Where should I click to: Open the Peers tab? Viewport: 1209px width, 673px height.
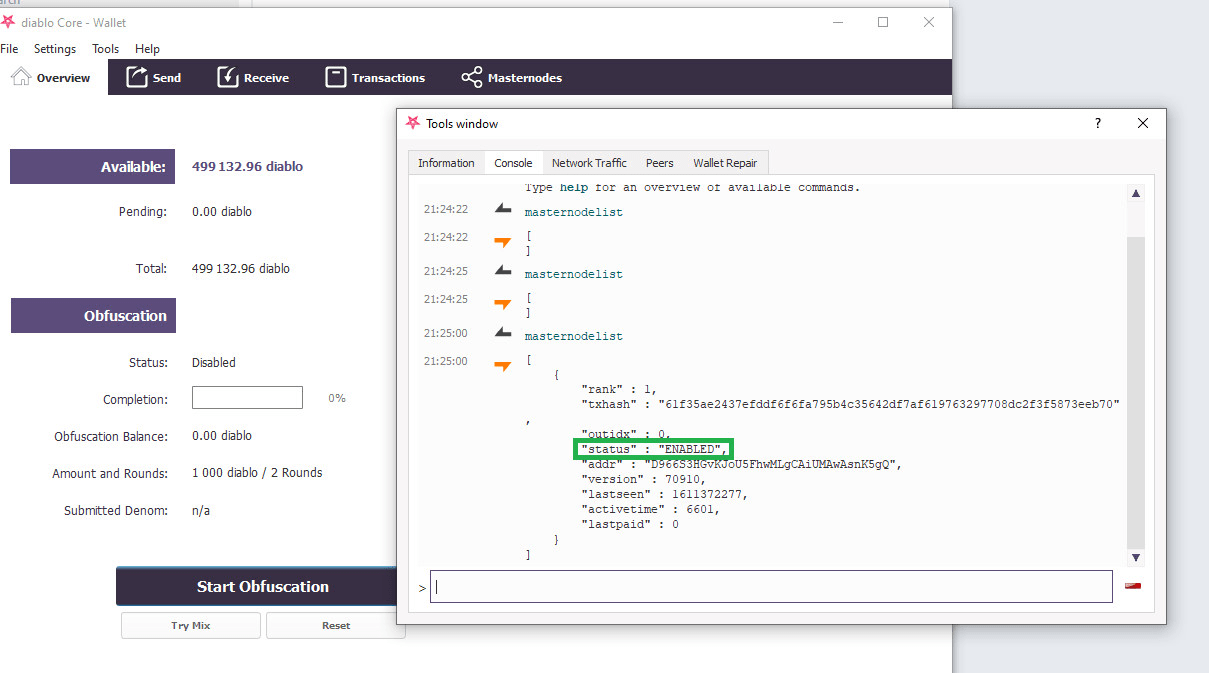tap(659, 163)
